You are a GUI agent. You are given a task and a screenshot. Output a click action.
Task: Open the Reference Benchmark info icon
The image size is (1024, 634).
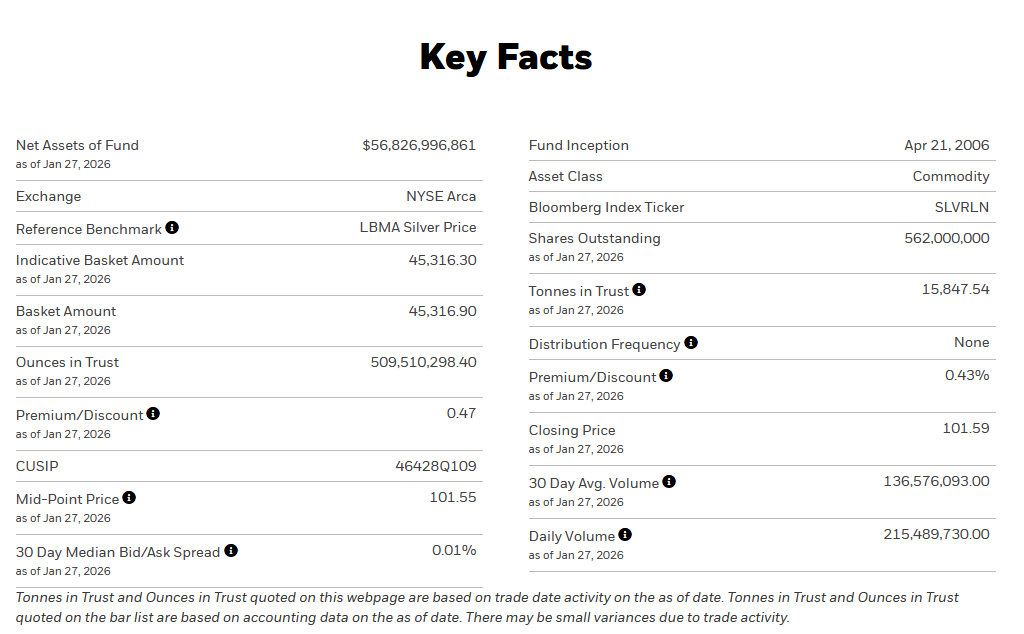[172, 227]
